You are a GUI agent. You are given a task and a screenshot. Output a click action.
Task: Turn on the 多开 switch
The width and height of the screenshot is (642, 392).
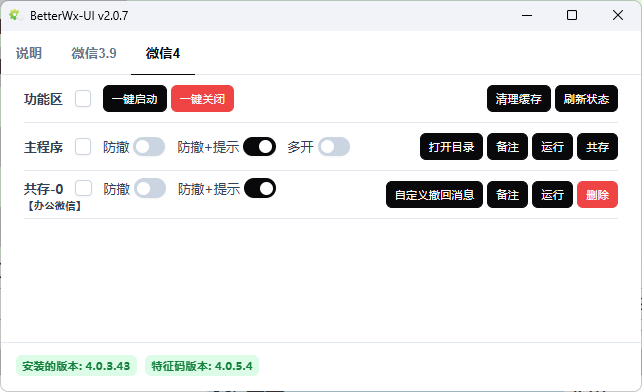click(334, 147)
